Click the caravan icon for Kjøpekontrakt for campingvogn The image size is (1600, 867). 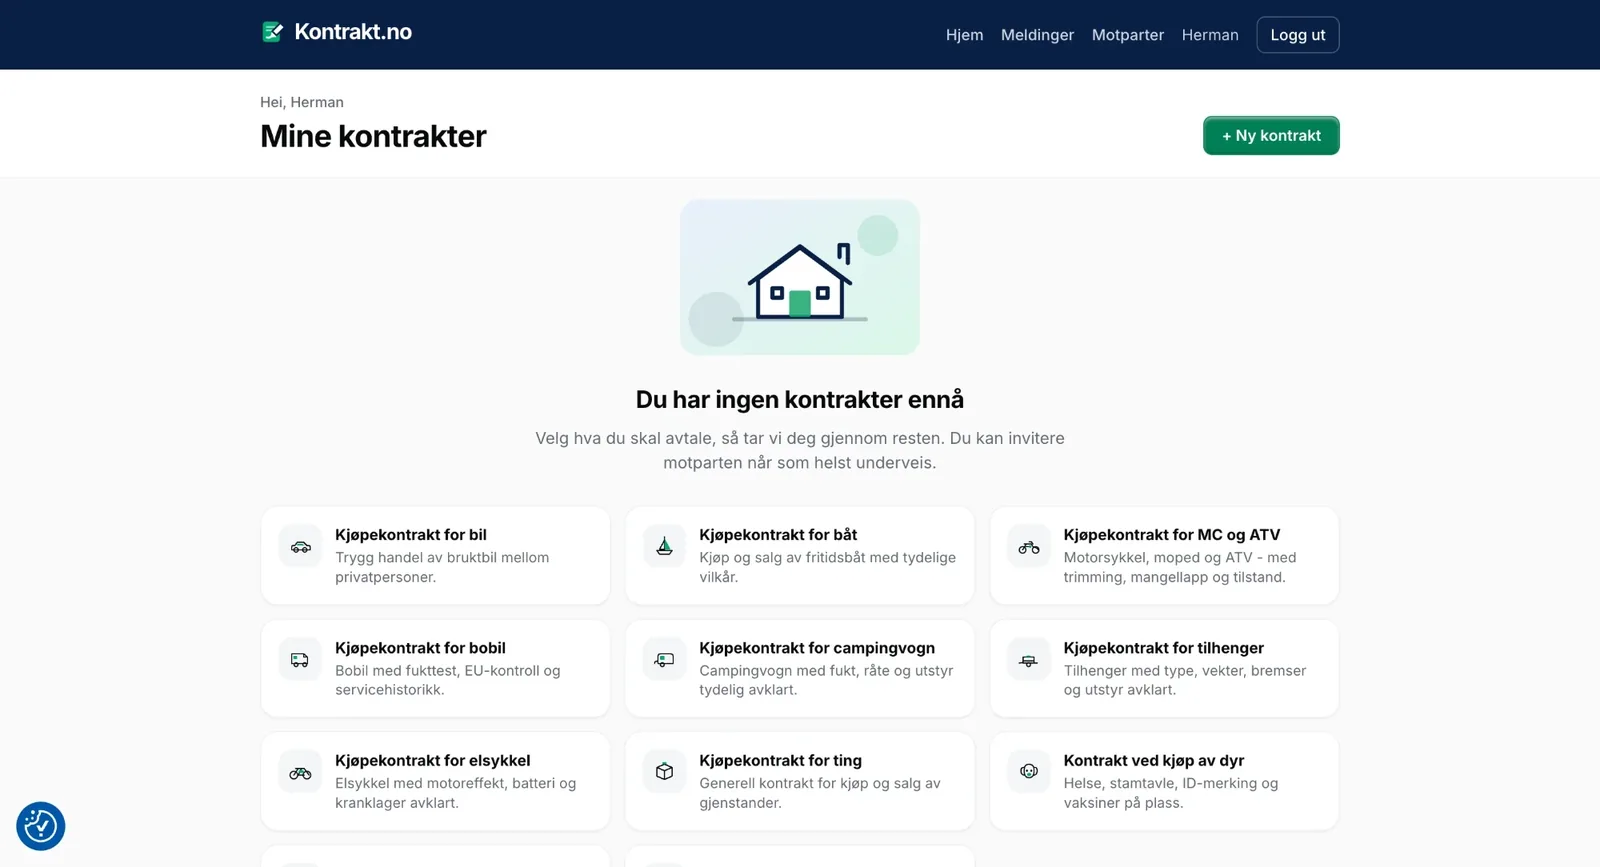coord(664,660)
